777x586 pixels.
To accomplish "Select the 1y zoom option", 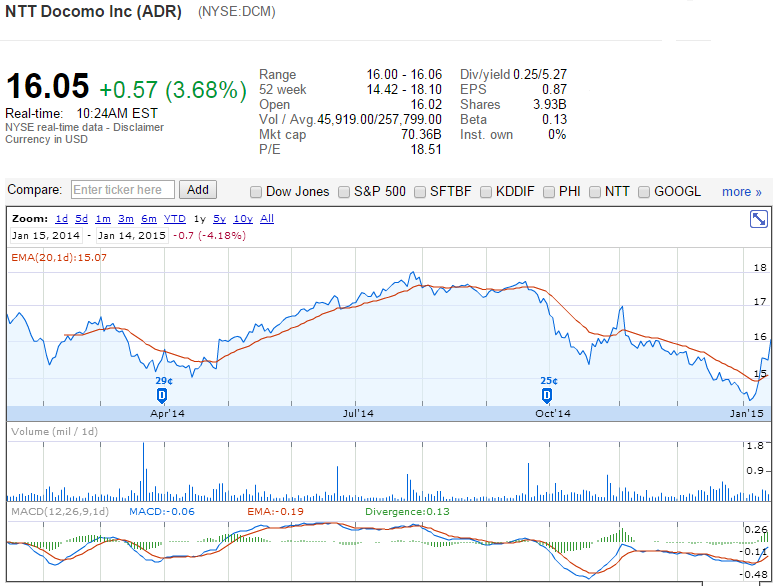I will [200, 218].
